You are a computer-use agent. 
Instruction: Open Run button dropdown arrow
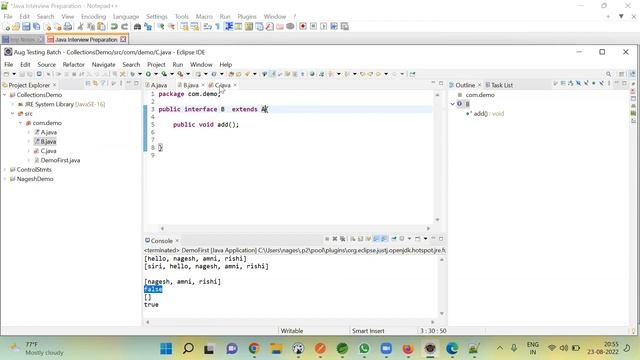(x=156, y=74)
